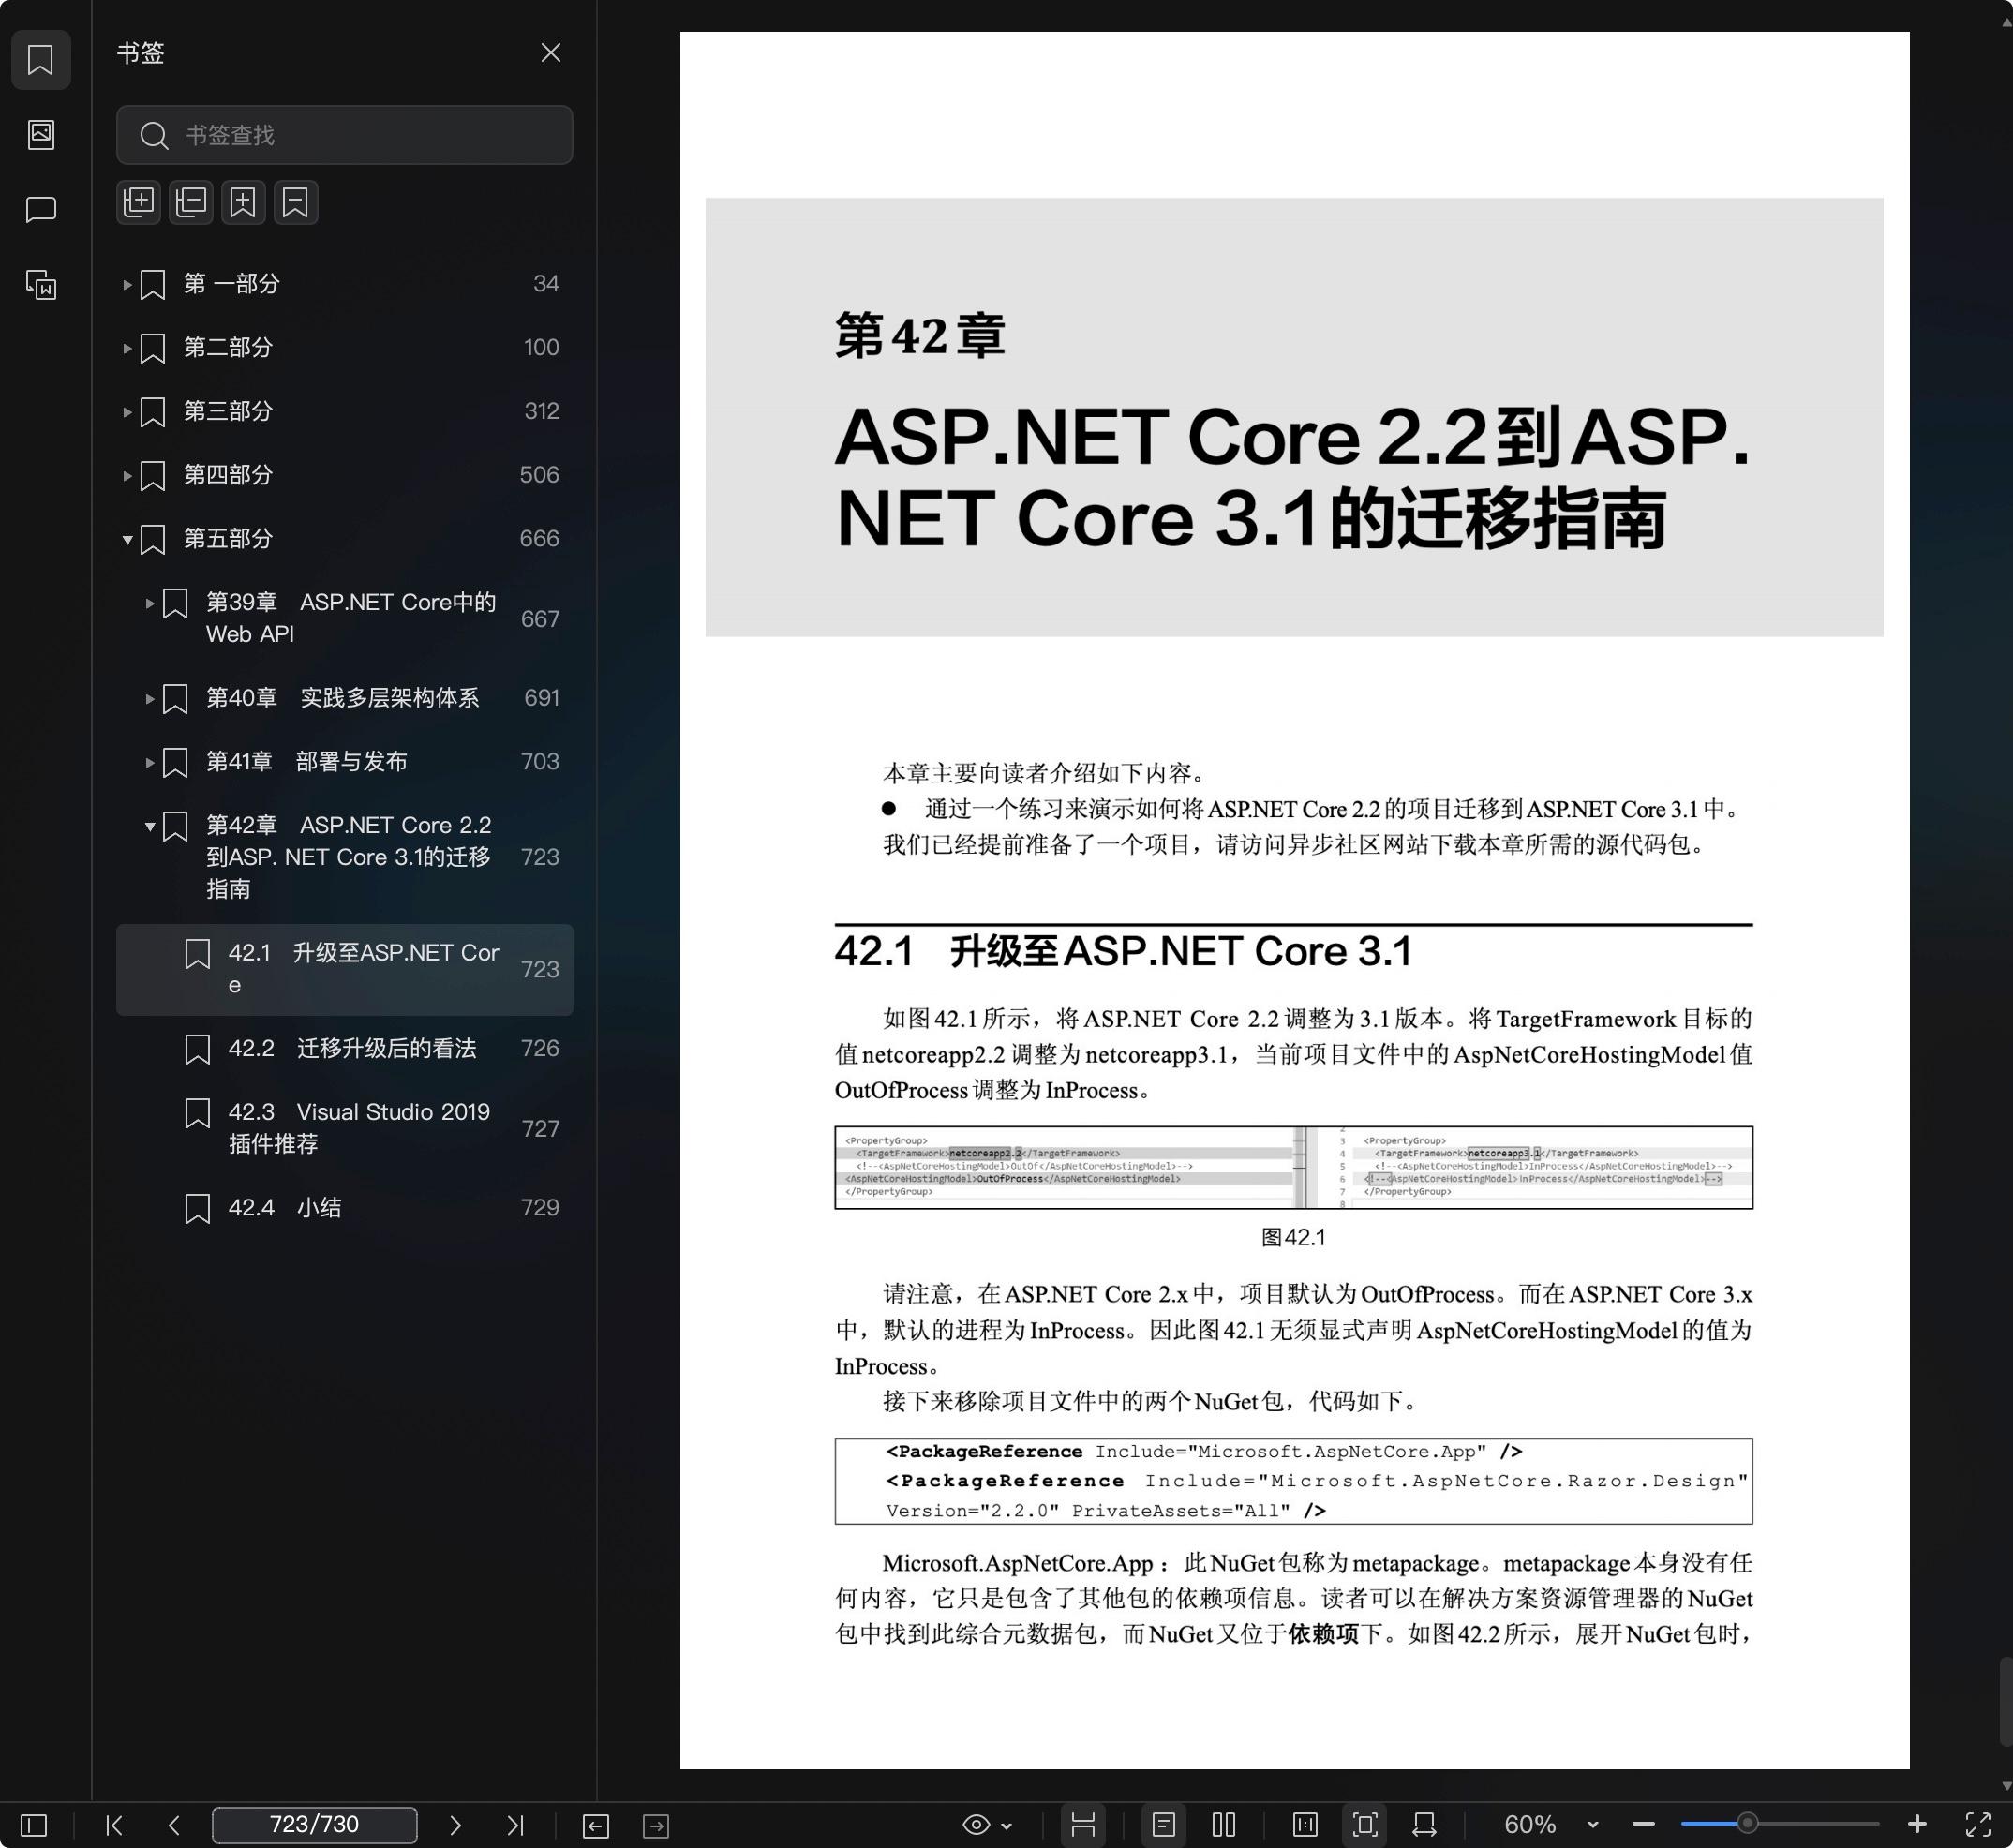Open bookmark 第39章 ASP.NET Core中的Web API

(351, 618)
